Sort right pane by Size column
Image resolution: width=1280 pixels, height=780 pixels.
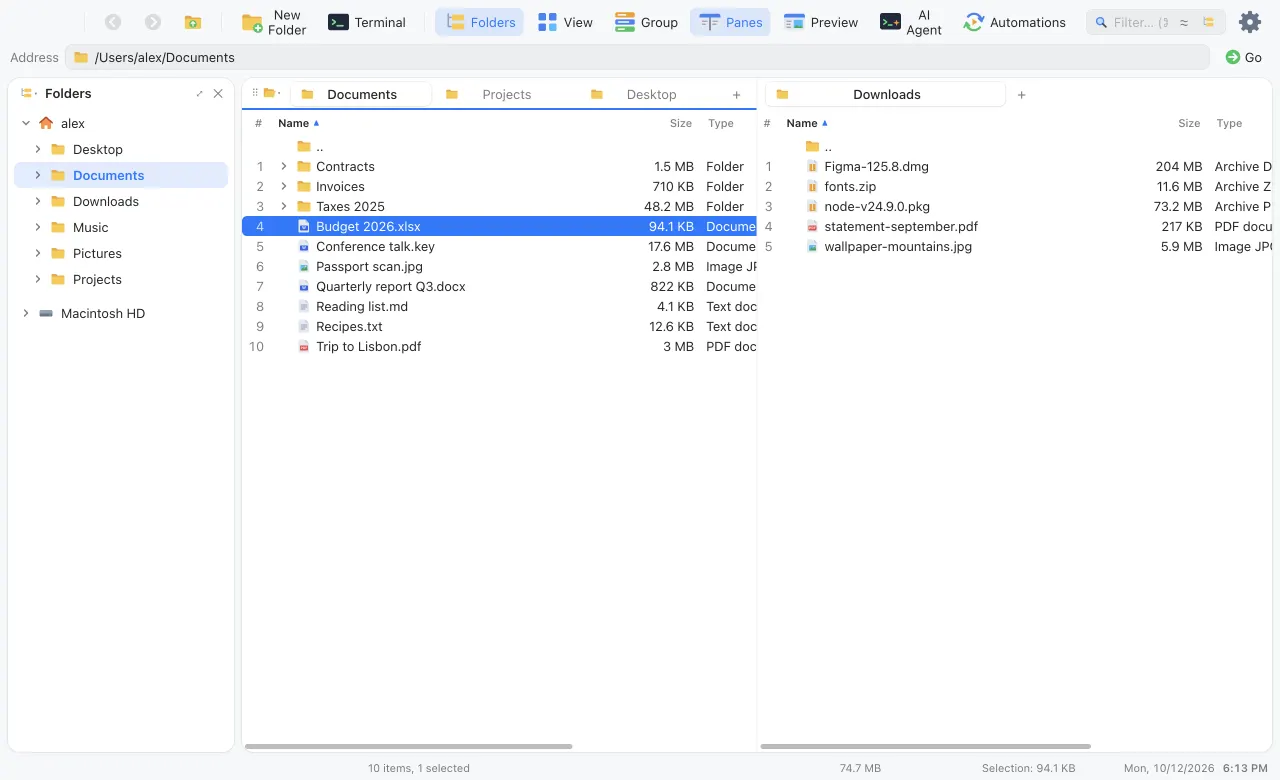(1189, 123)
